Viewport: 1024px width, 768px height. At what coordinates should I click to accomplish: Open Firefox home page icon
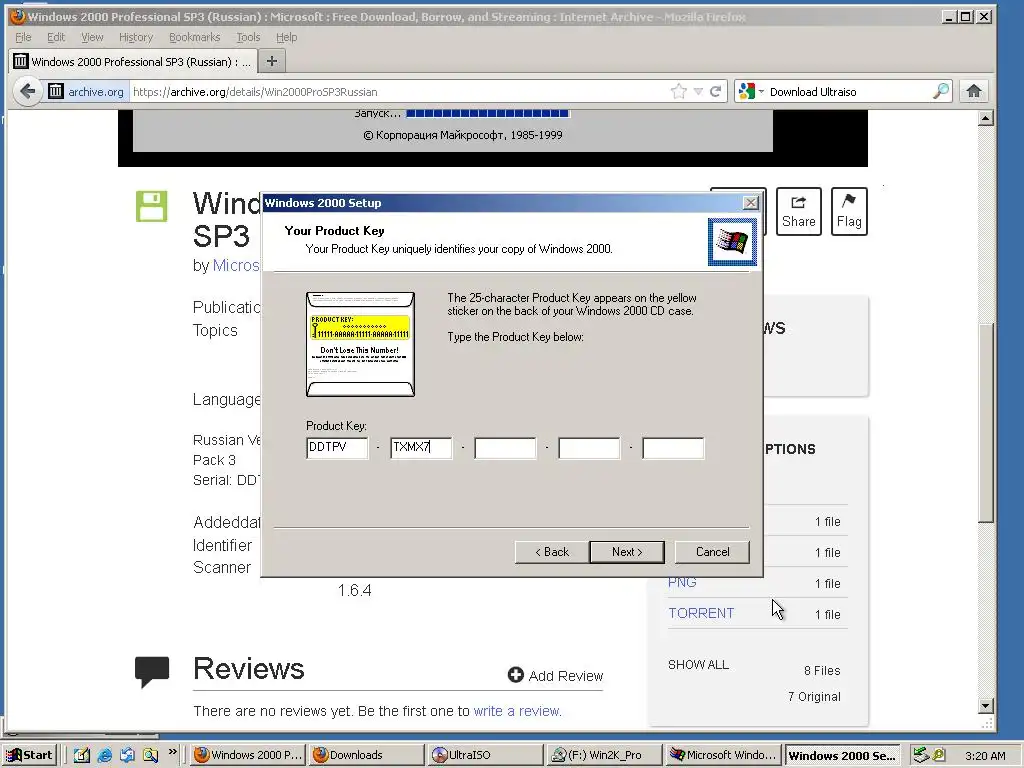[974, 91]
